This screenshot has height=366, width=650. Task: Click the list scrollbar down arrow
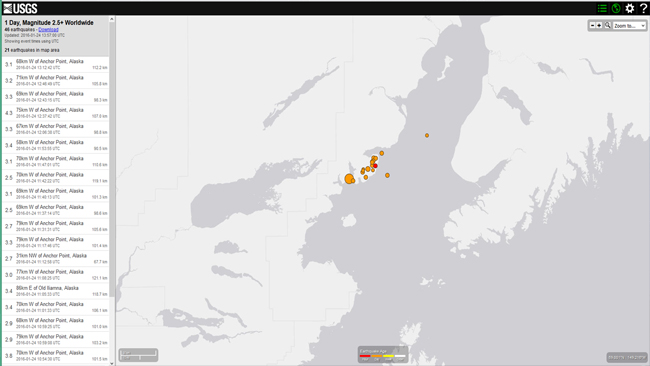(x=112, y=363)
